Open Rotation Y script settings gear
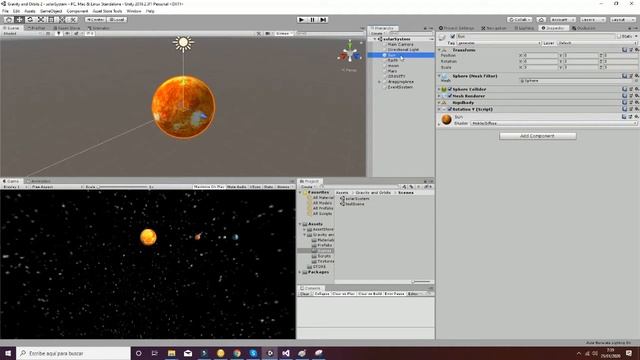Viewport: 640px width, 360px height. [636, 109]
